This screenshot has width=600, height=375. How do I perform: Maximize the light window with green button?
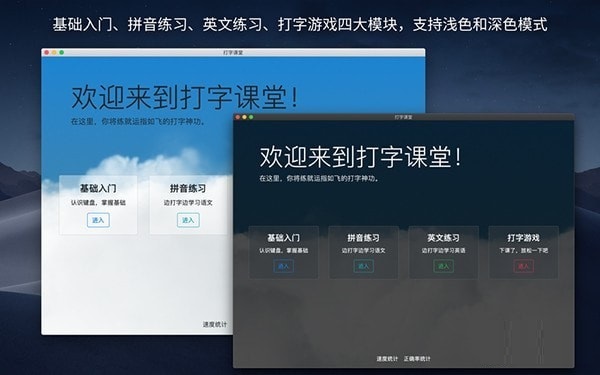click(x=62, y=52)
